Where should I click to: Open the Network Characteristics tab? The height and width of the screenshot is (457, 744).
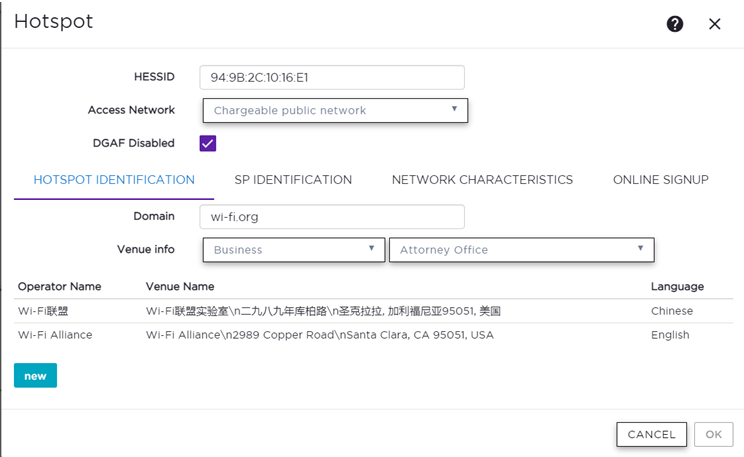(x=482, y=180)
